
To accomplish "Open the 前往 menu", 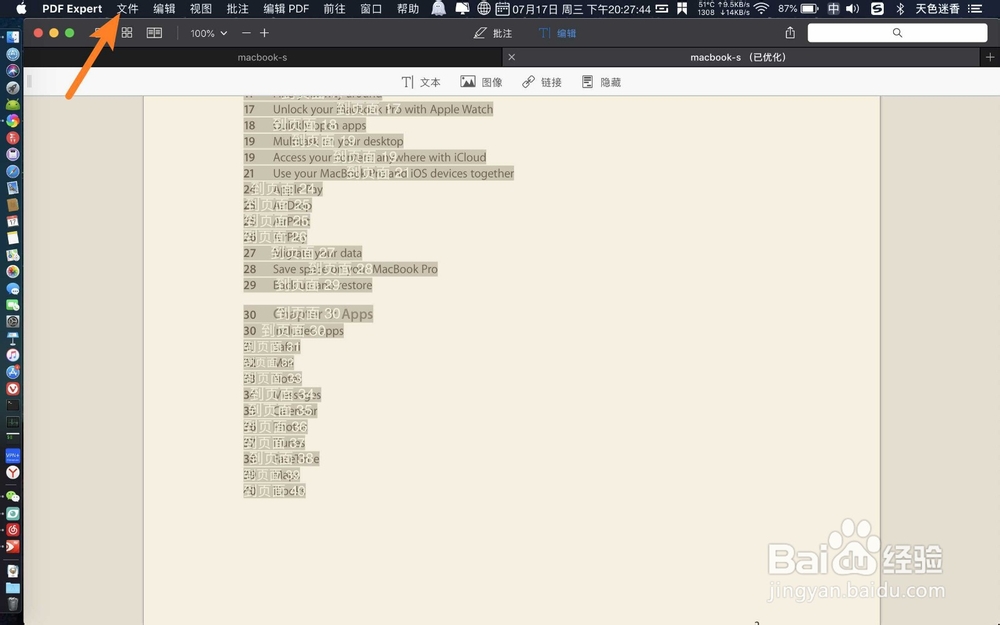I will click(334, 8).
